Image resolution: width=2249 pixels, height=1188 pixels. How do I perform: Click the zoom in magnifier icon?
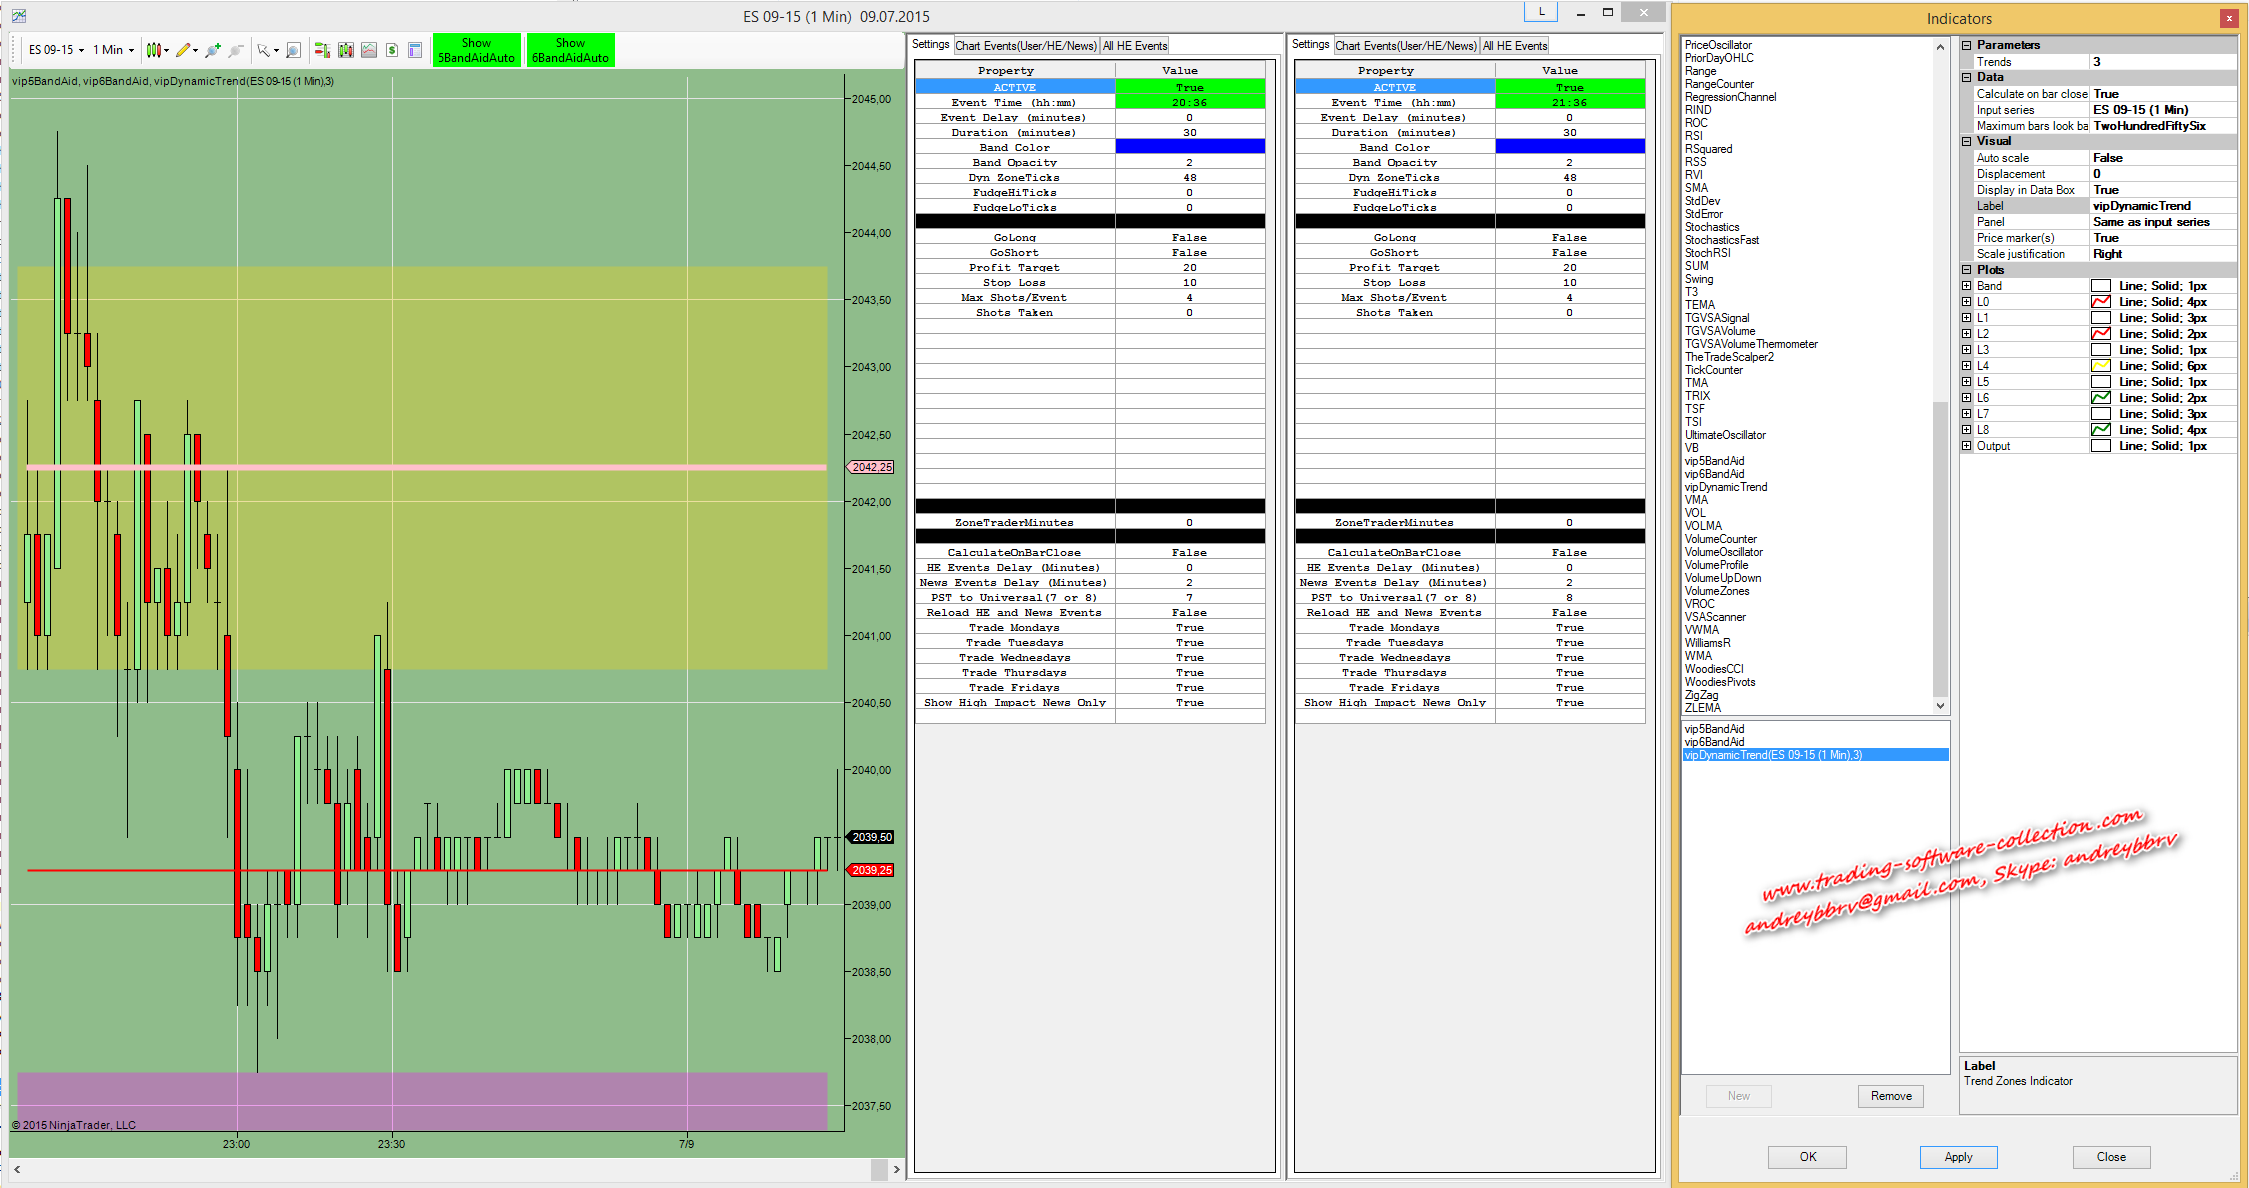click(x=212, y=50)
